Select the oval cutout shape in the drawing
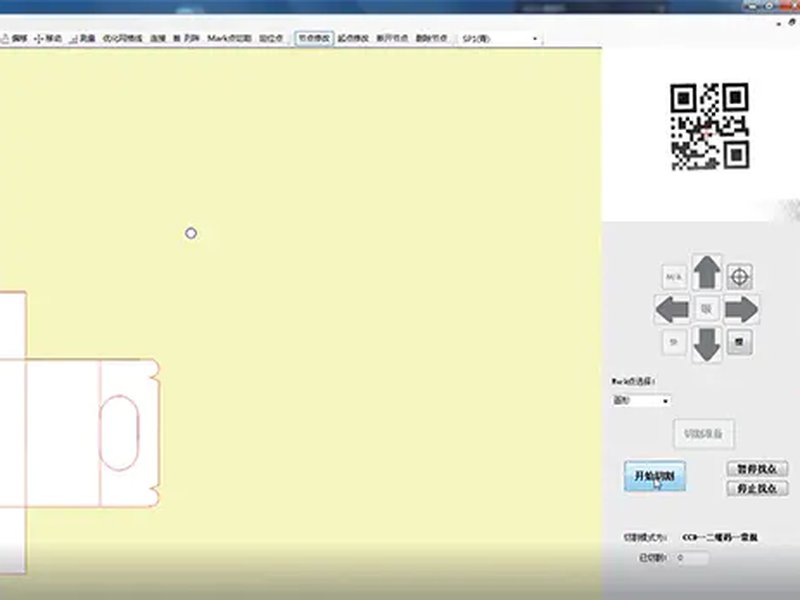The image size is (800, 600). 119,433
